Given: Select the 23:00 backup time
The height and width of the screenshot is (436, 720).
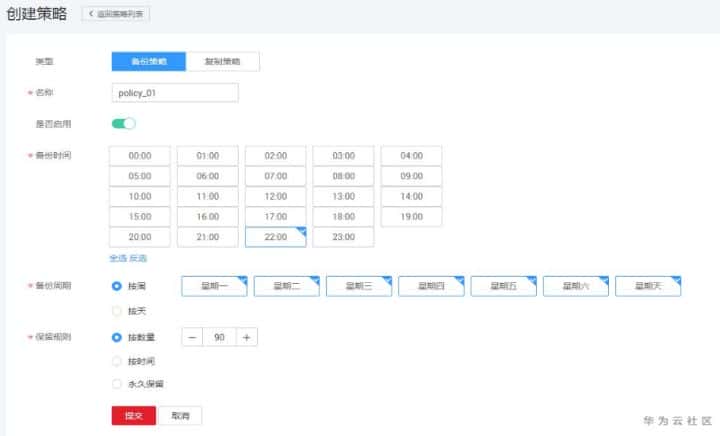Looking at the screenshot, I should pos(343,237).
